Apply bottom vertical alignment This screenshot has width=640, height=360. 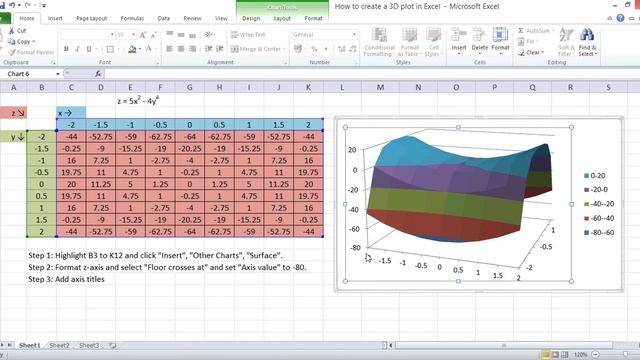click(x=192, y=35)
